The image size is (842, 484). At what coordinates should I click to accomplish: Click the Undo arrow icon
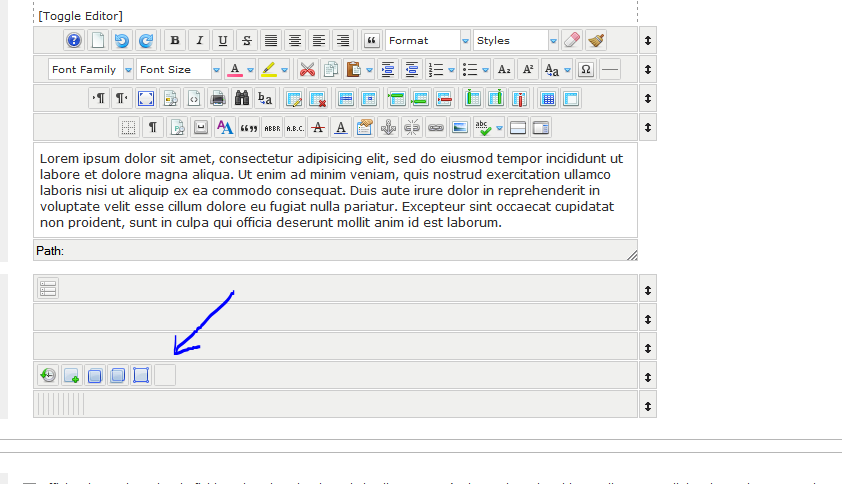click(x=122, y=41)
